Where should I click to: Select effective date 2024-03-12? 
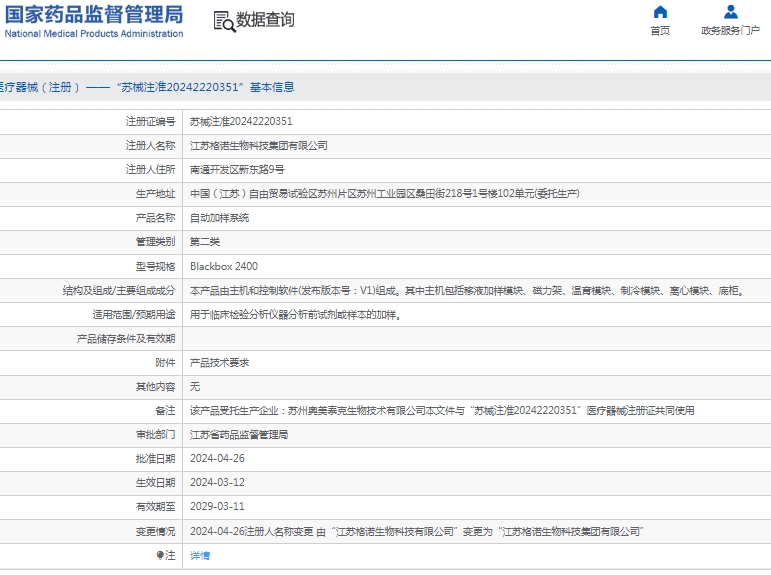pos(217,483)
